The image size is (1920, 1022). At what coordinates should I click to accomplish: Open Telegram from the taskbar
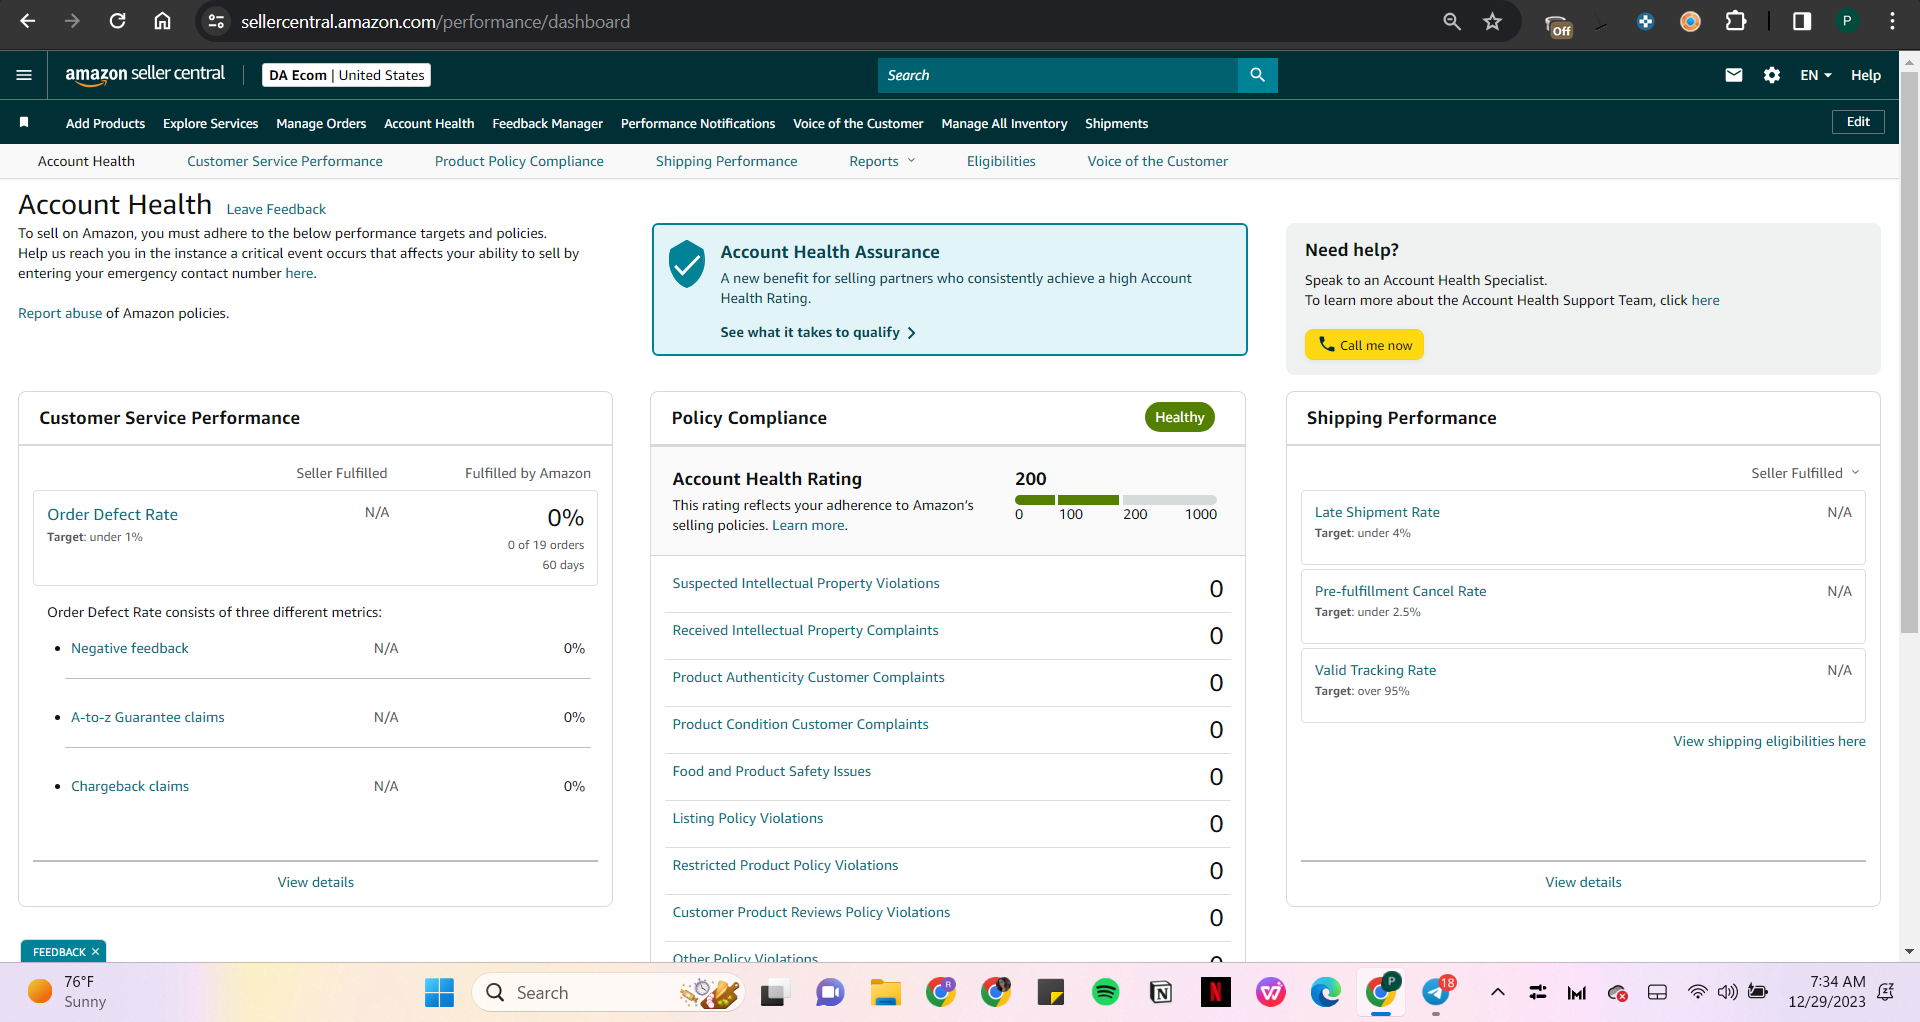[1436, 992]
